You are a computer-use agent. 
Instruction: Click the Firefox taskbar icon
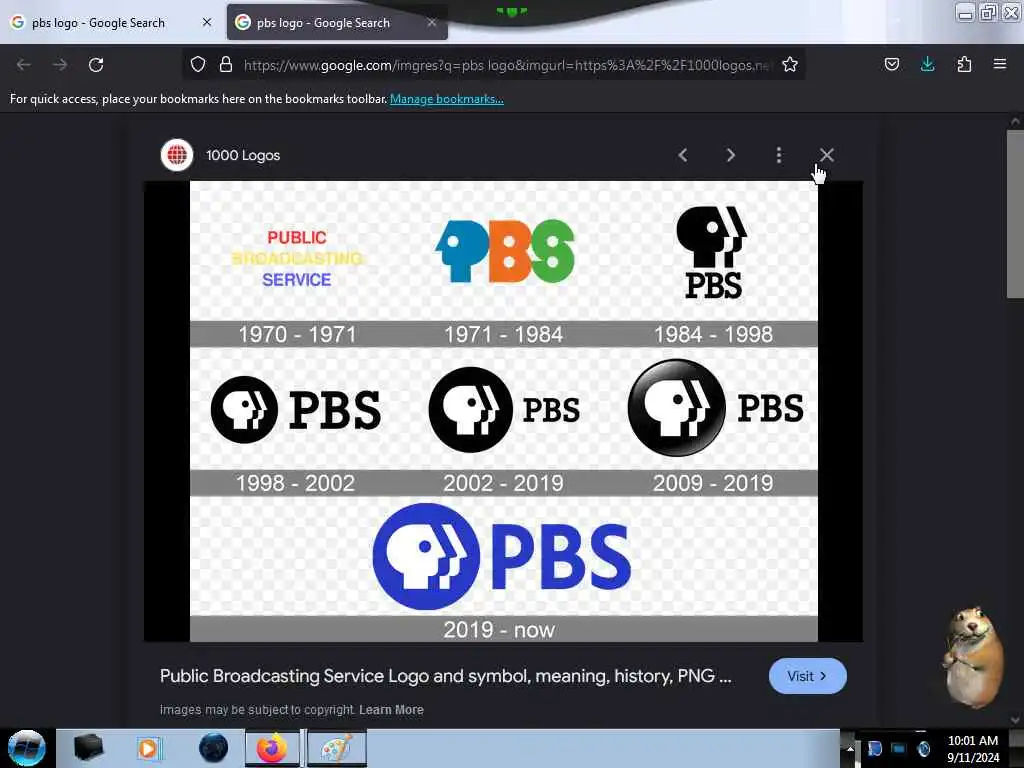click(x=272, y=748)
